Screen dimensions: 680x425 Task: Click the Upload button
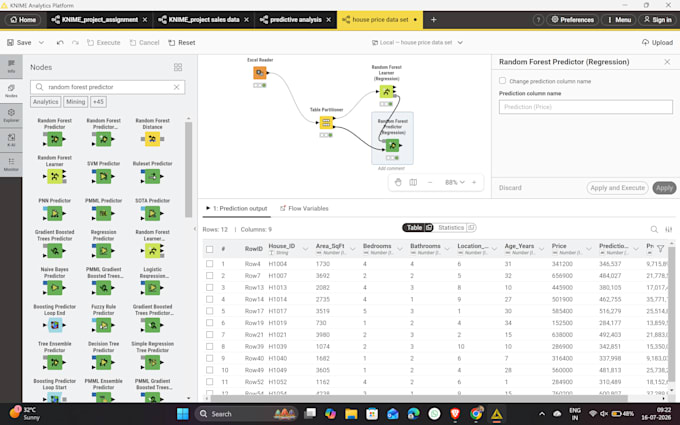click(657, 42)
